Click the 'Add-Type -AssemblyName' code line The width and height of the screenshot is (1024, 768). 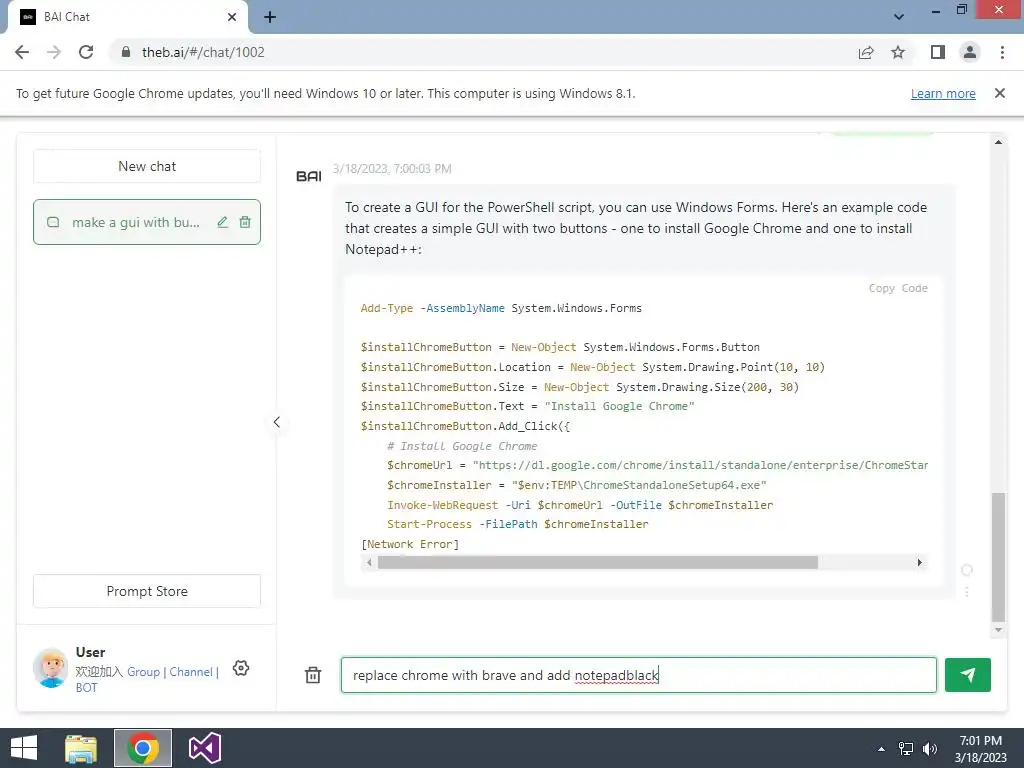501,308
